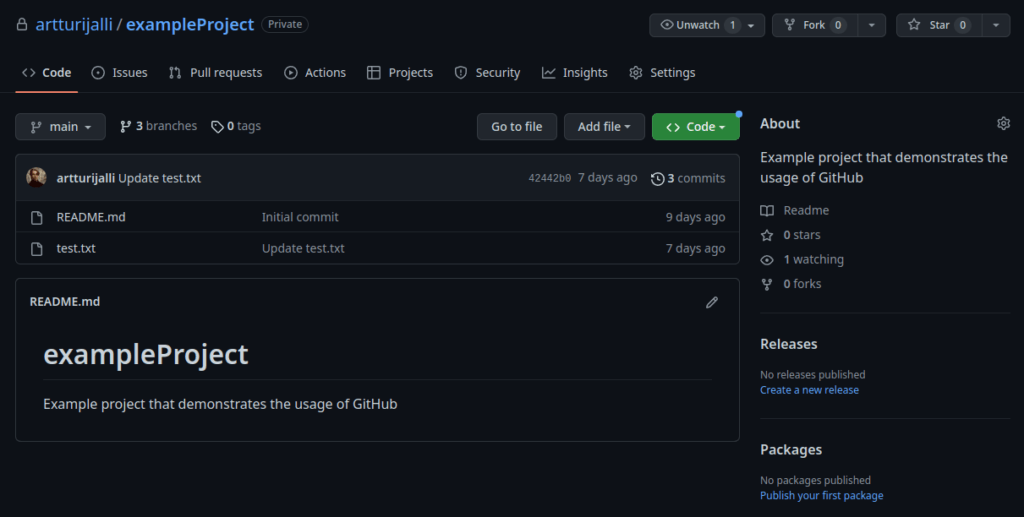
Task: Open the Readme link in About
Action: pos(806,210)
